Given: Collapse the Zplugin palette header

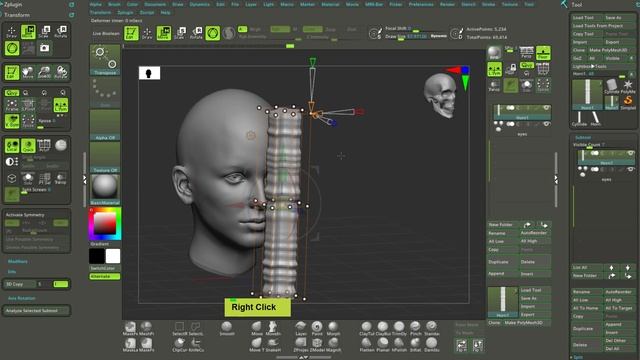Looking at the screenshot, I should point(13,4).
